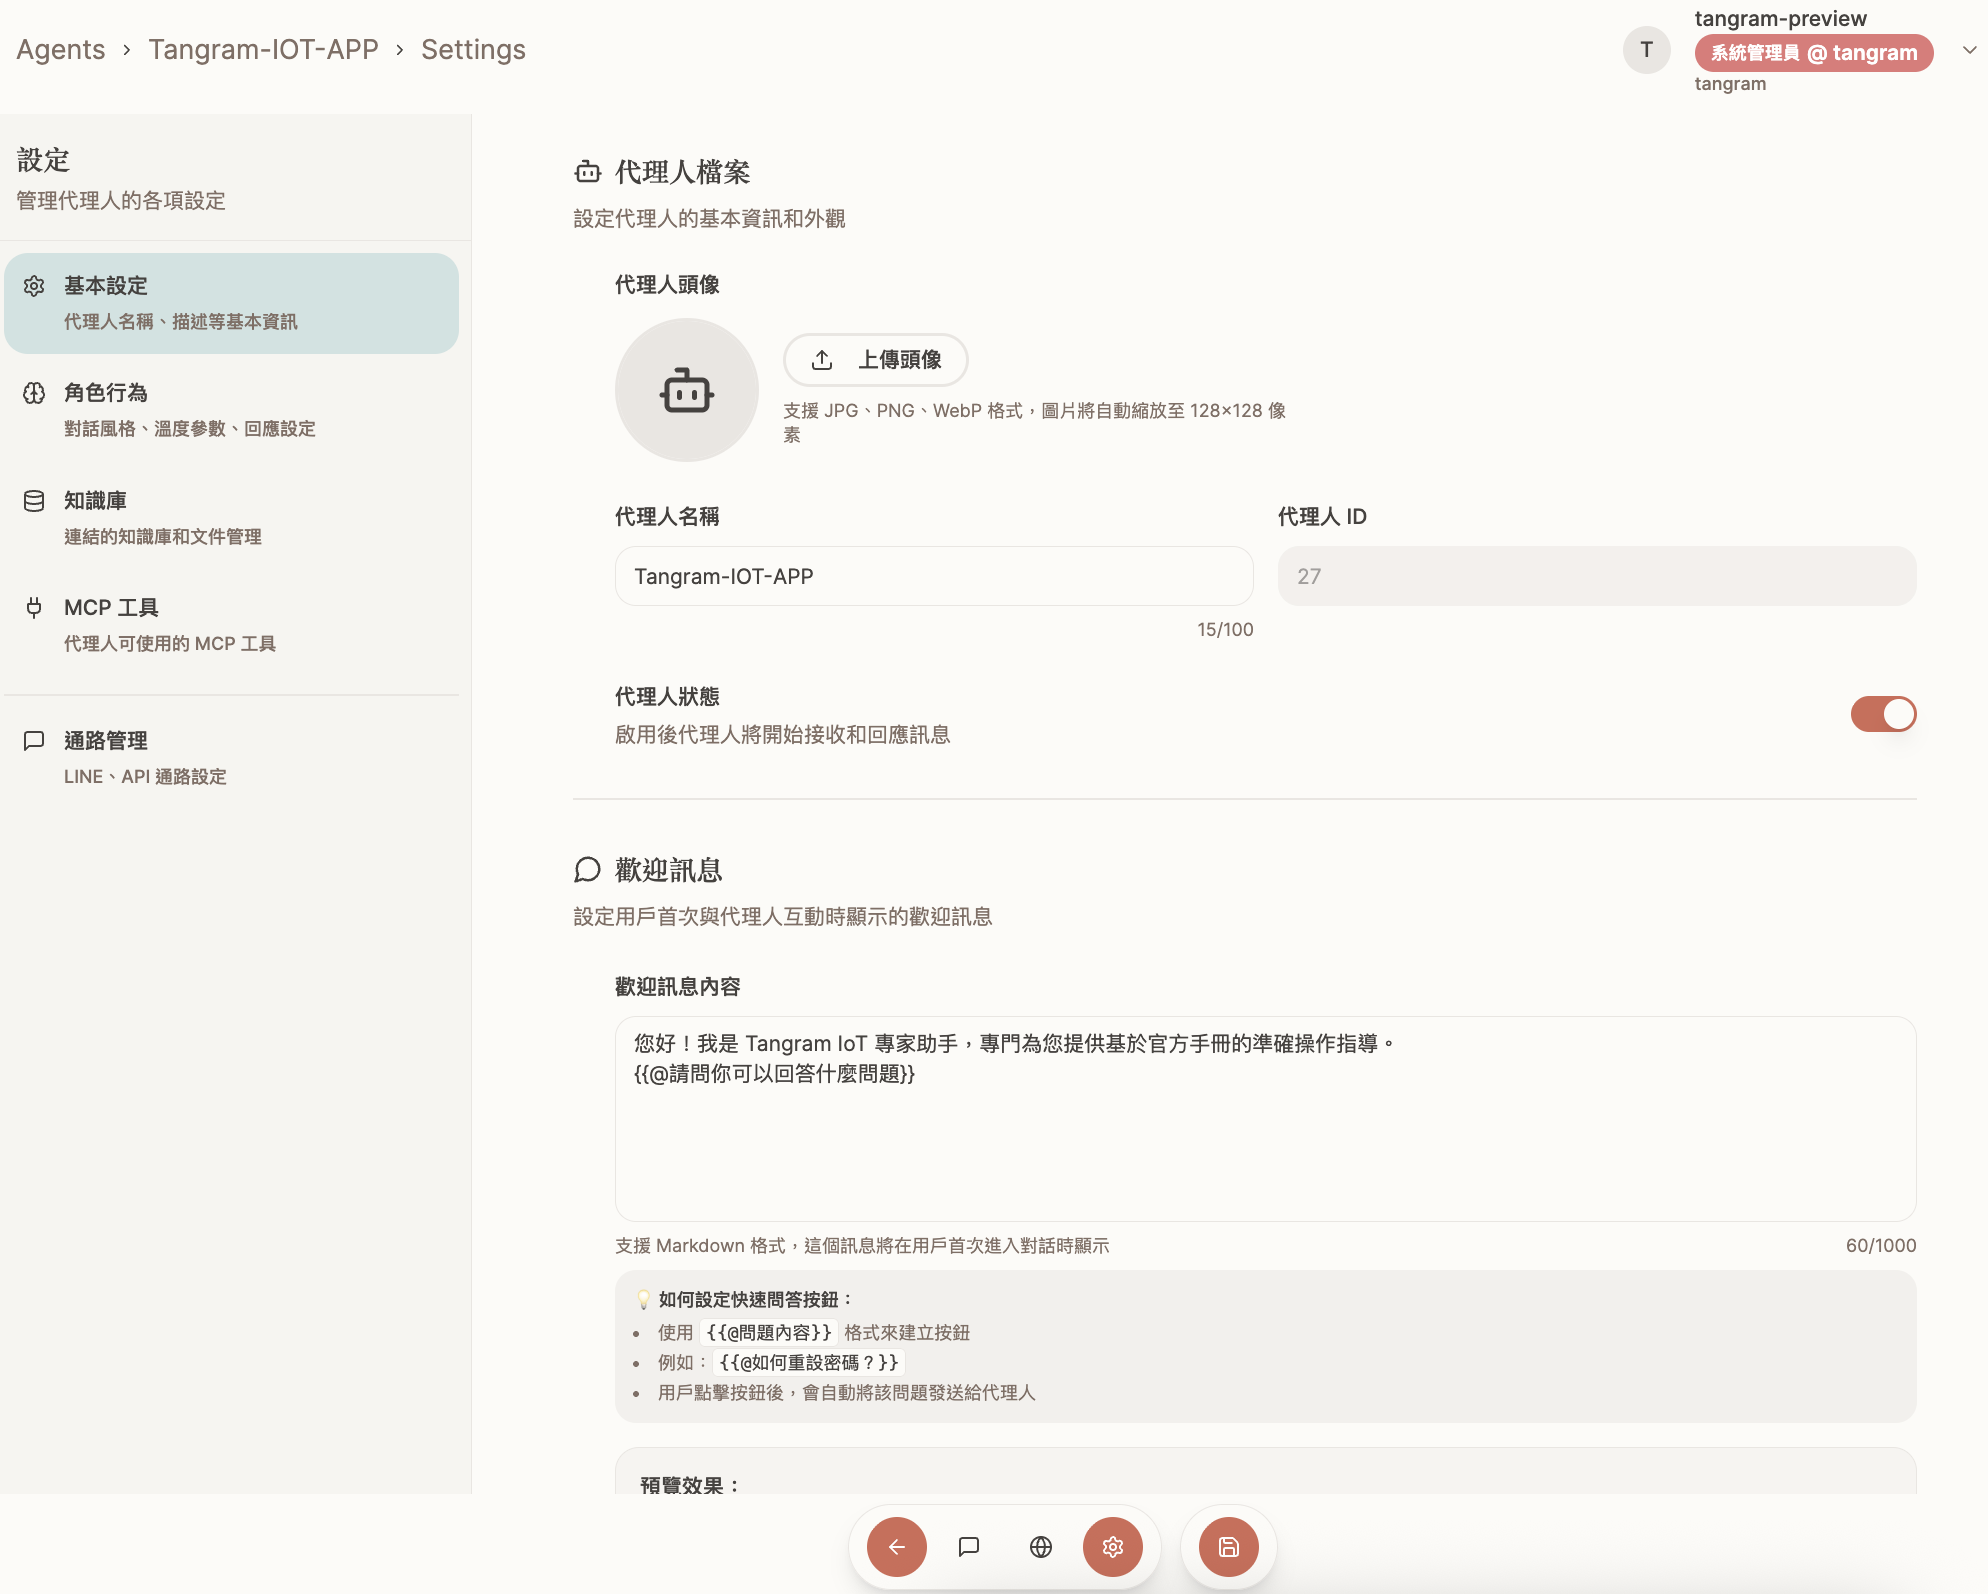Click the brain icon beside 角色行為
Screen dimensions: 1988x1594
click(x=34, y=393)
